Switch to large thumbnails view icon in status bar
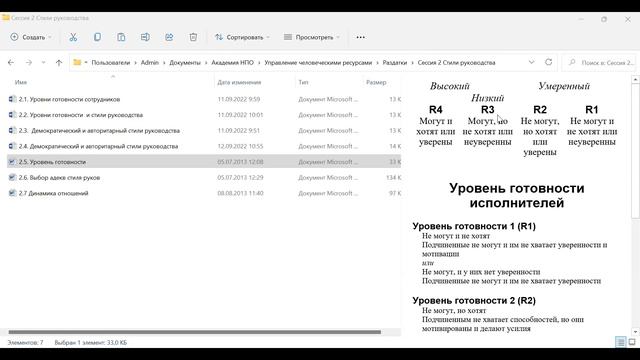640x360 pixels. (632, 342)
